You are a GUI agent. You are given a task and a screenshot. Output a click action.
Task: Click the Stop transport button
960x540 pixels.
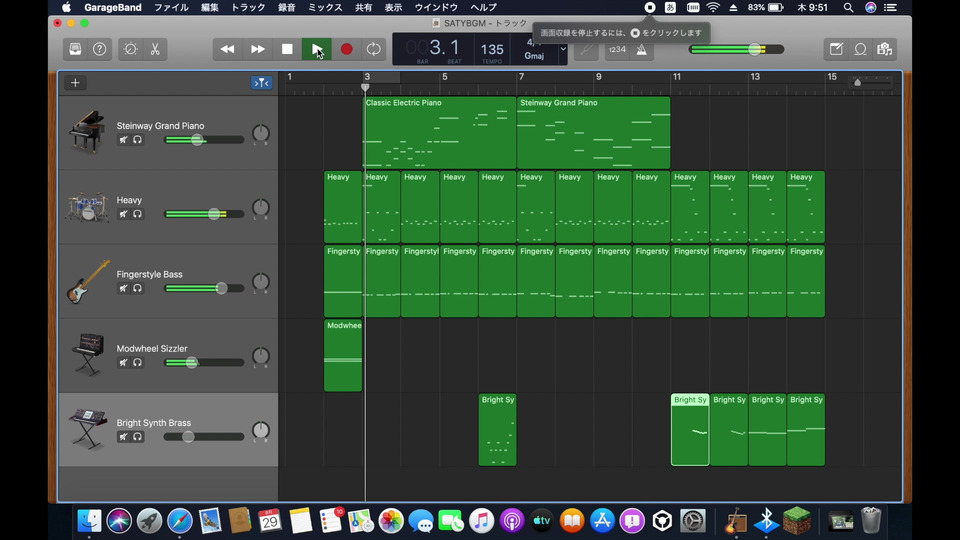pyautogui.click(x=287, y=49)
